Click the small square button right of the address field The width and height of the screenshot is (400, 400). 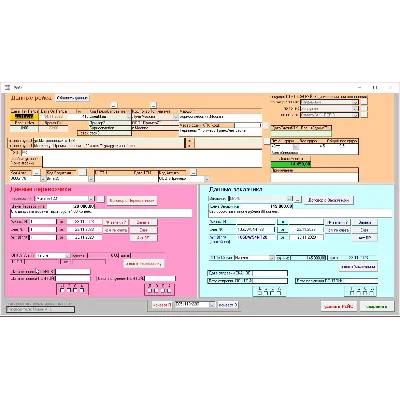[266, 126]
